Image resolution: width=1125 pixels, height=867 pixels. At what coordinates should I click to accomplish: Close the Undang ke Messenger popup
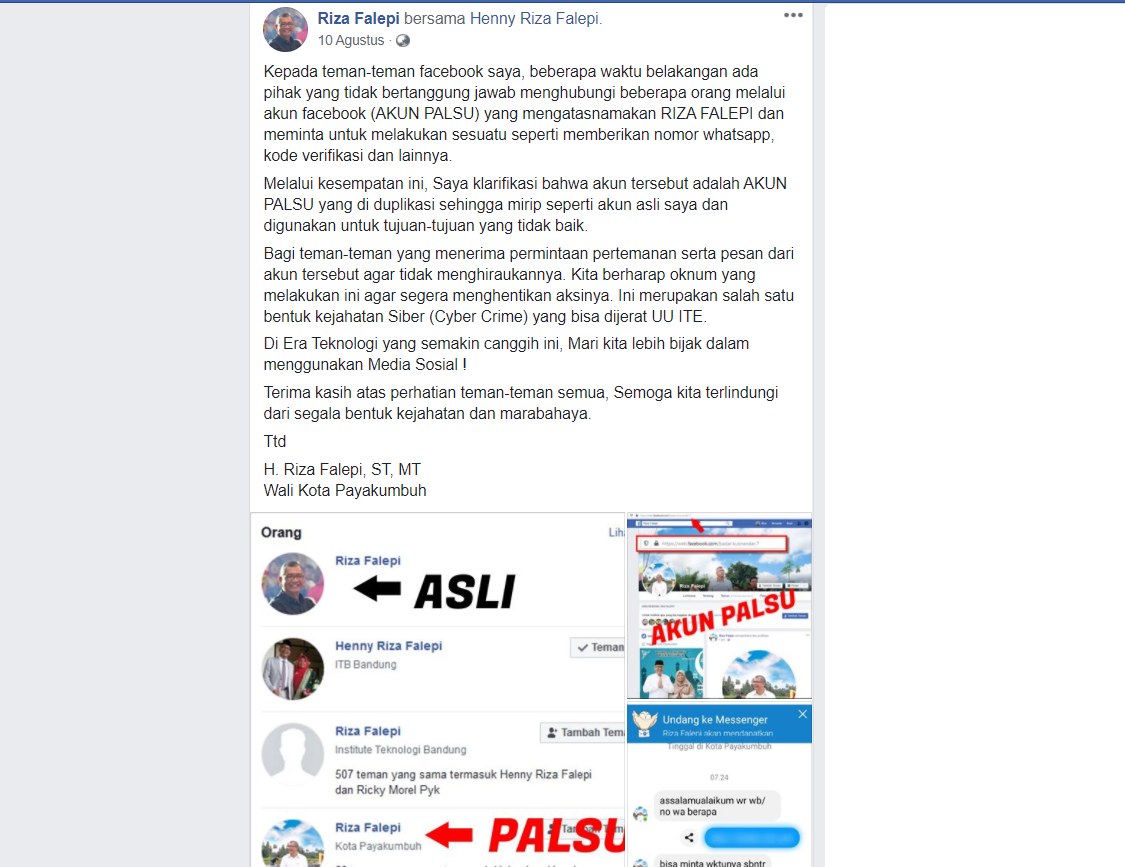802,714
